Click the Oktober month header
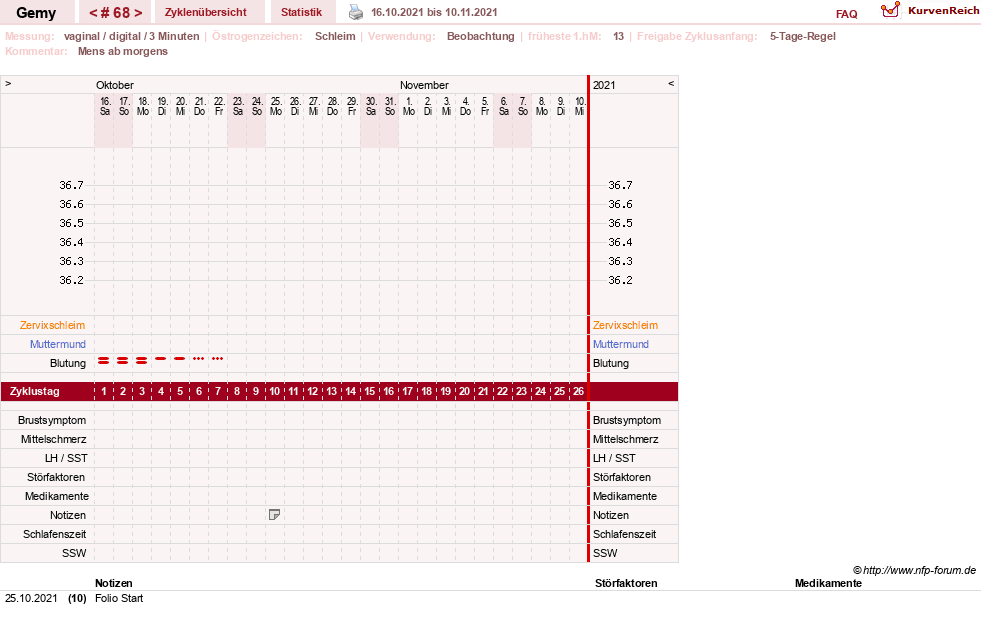This screenshot has height=622, width=981. [x=114, y=85]
